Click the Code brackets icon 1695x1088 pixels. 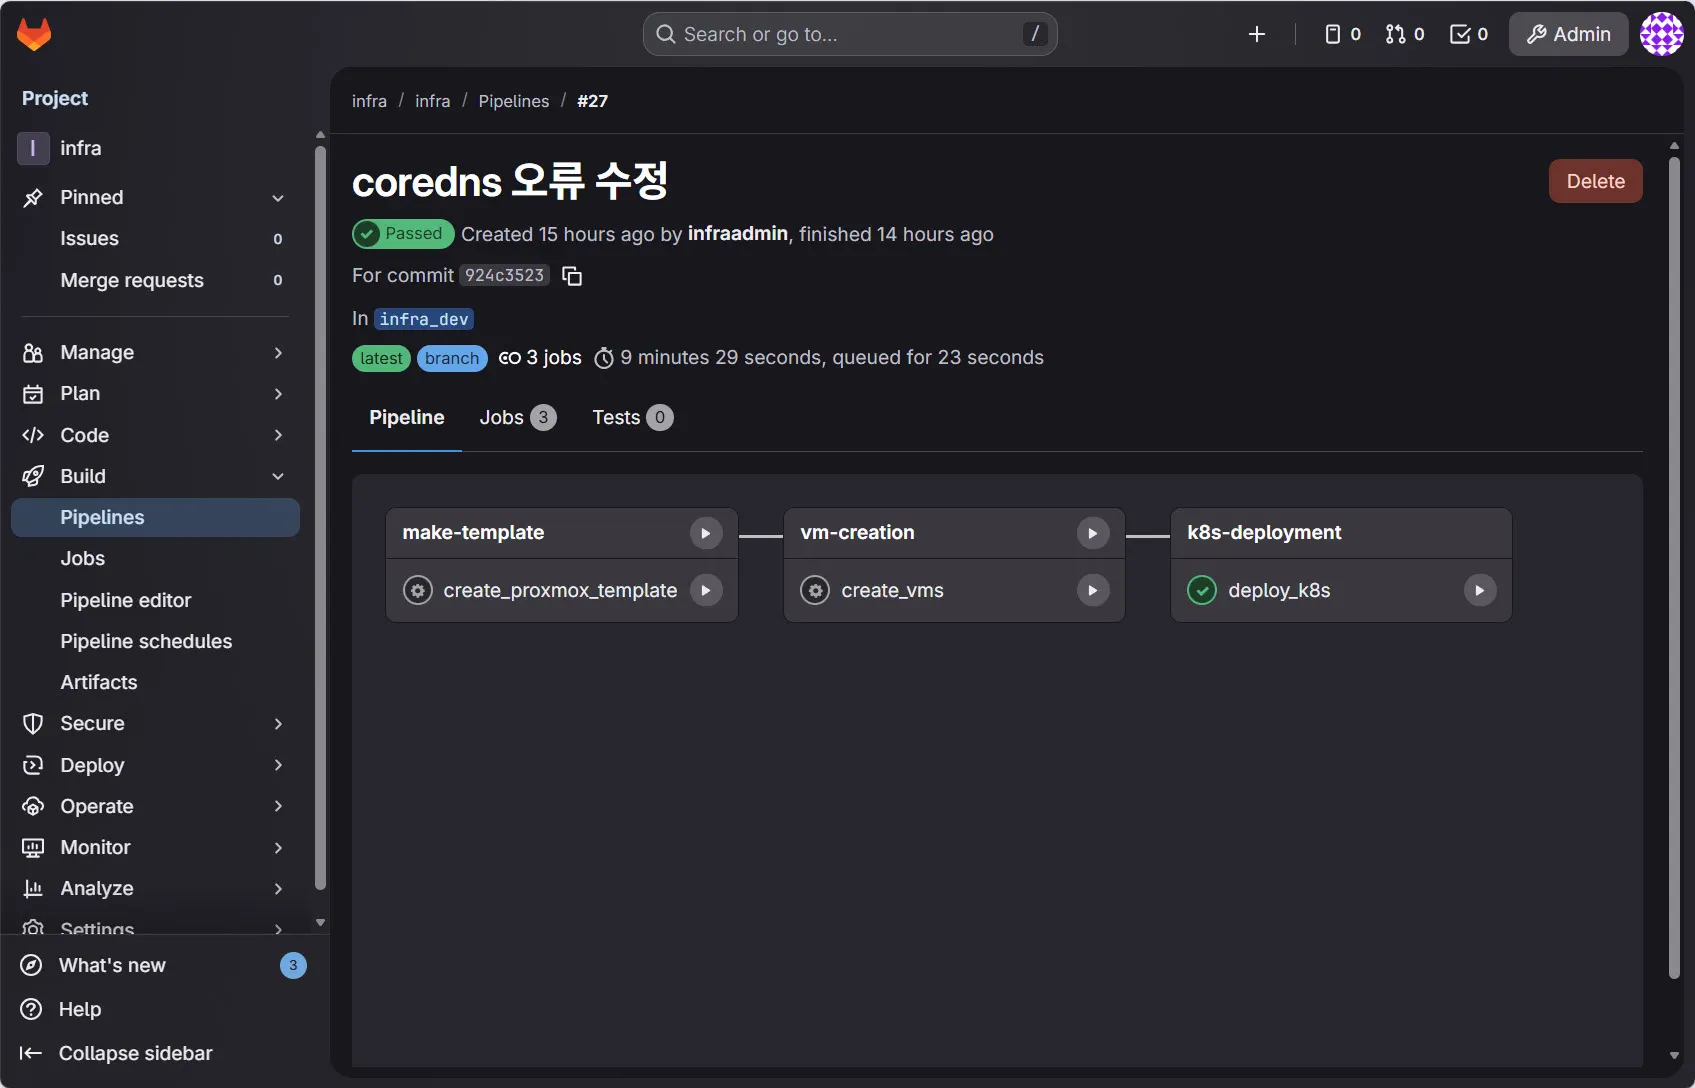pos(33,435)
